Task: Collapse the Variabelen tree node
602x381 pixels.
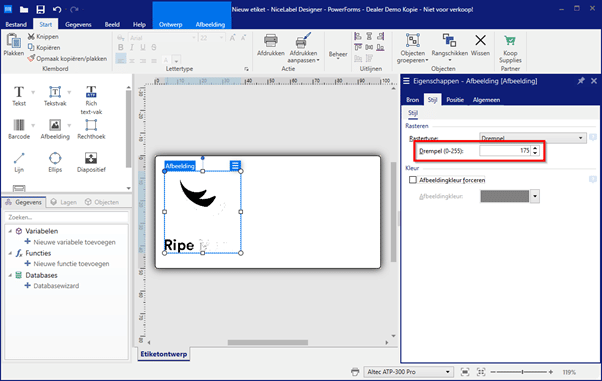Action: tap(10, 231)
